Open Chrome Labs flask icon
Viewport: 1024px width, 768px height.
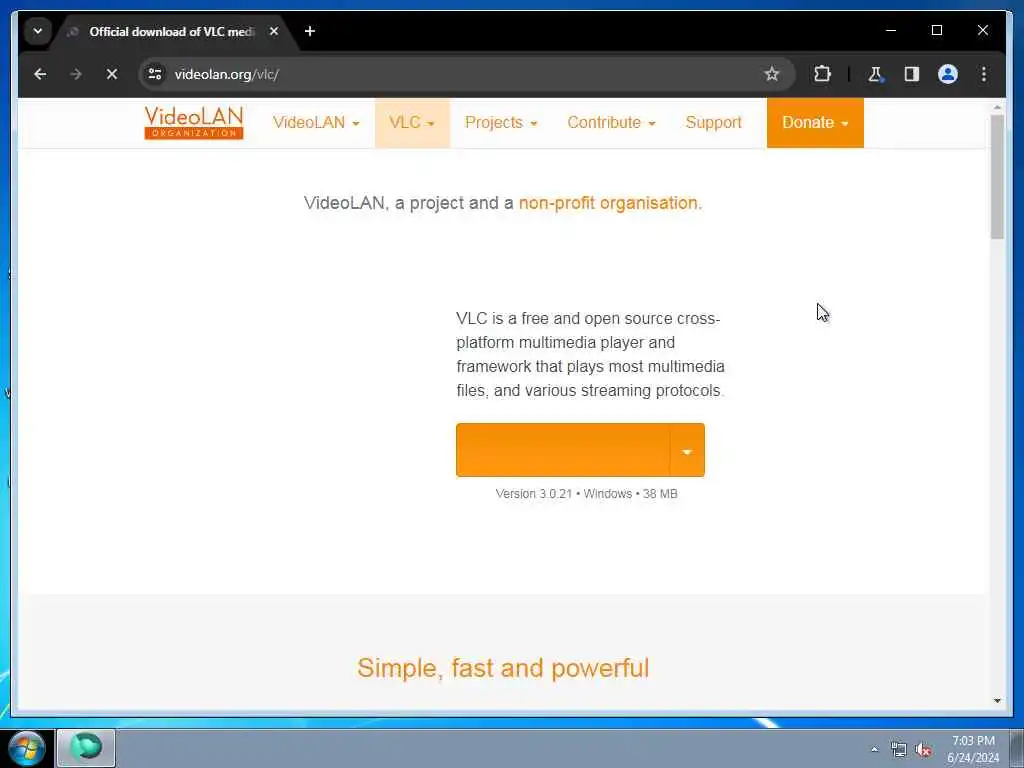coord(876,74)
